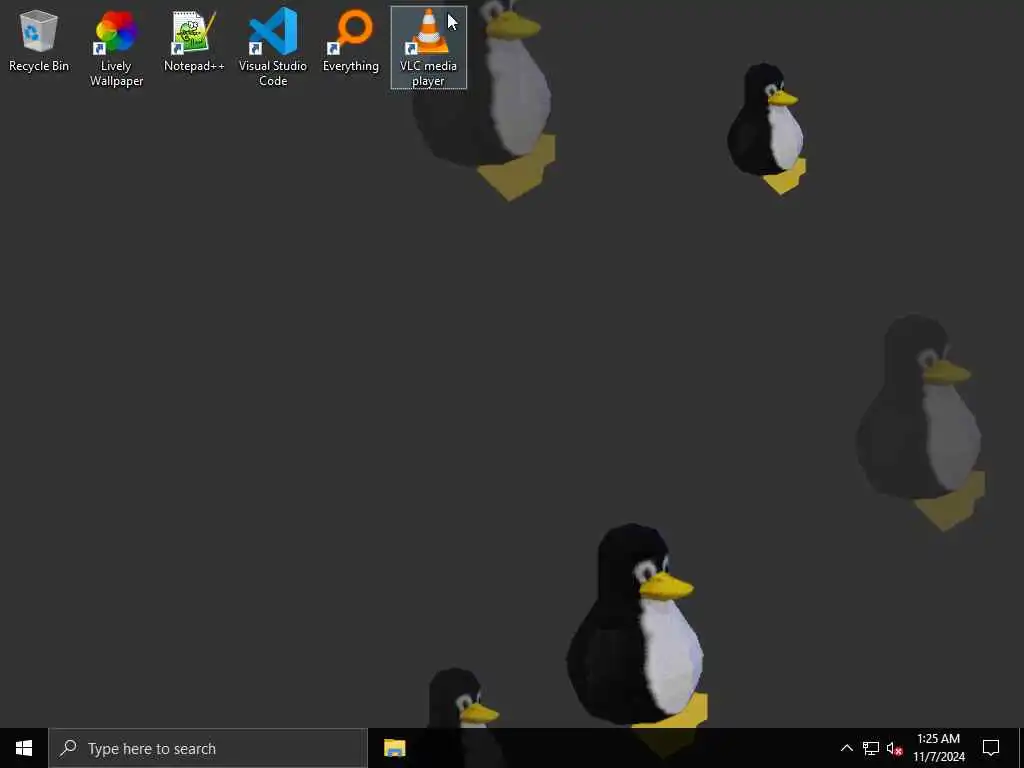
Task: Select the Recycle Bin desktop icon
Action: [39, 40]
